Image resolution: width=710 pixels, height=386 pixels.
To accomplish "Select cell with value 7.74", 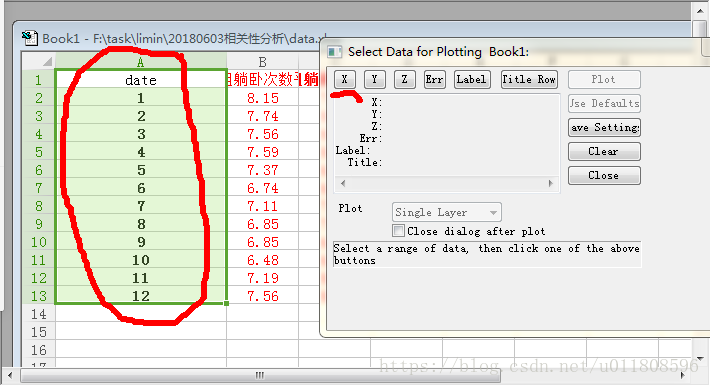I will (x=262, y=116).
